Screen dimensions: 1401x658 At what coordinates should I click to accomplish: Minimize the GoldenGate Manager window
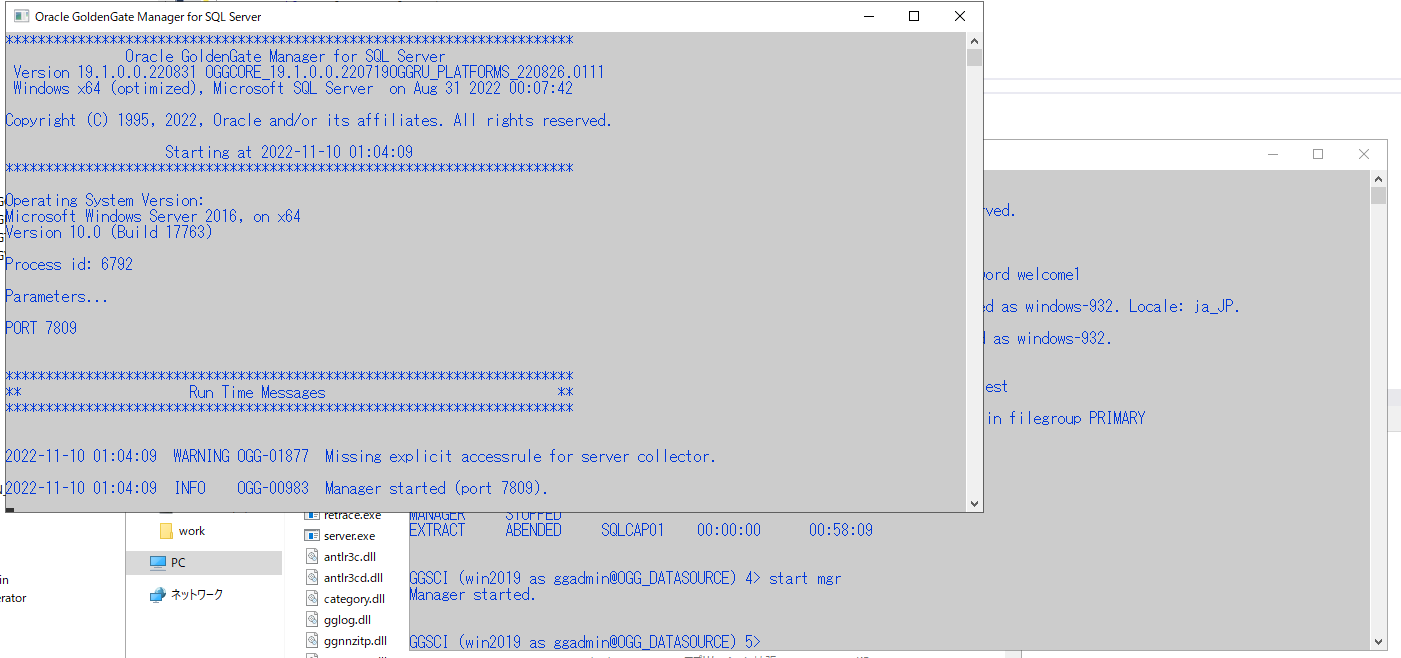click(868, 16)
